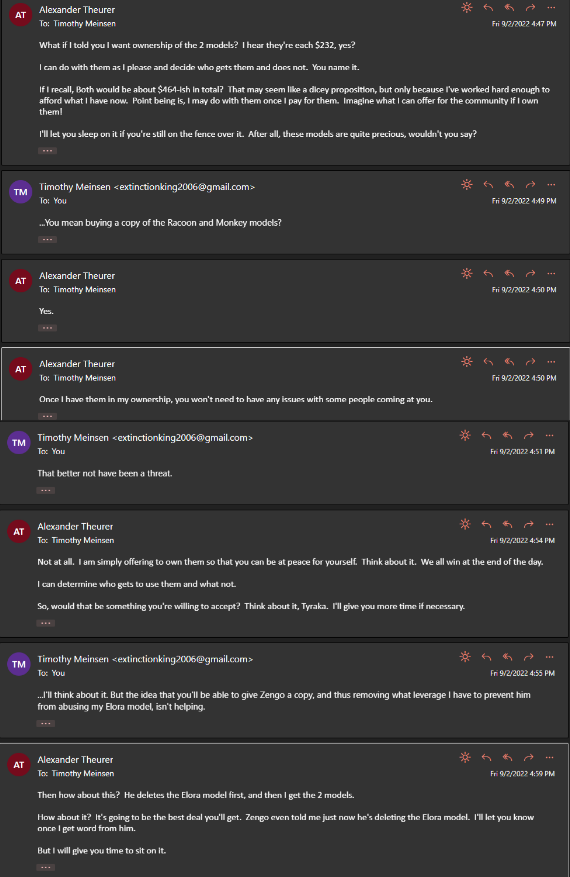The height and width of the screenshot is (877, 570).
Task: Reply all on second 4:50 PM ownership email
Action: point(509,362)
